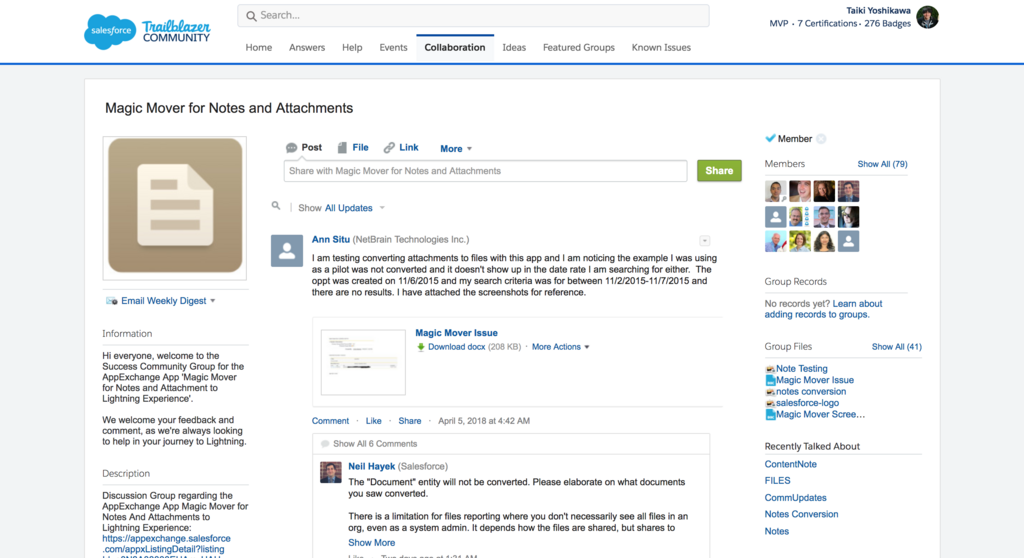Click the Email Weekly Digest envelope icon
The height and width of the screenshot is (558, 1024).
[112, 301]
